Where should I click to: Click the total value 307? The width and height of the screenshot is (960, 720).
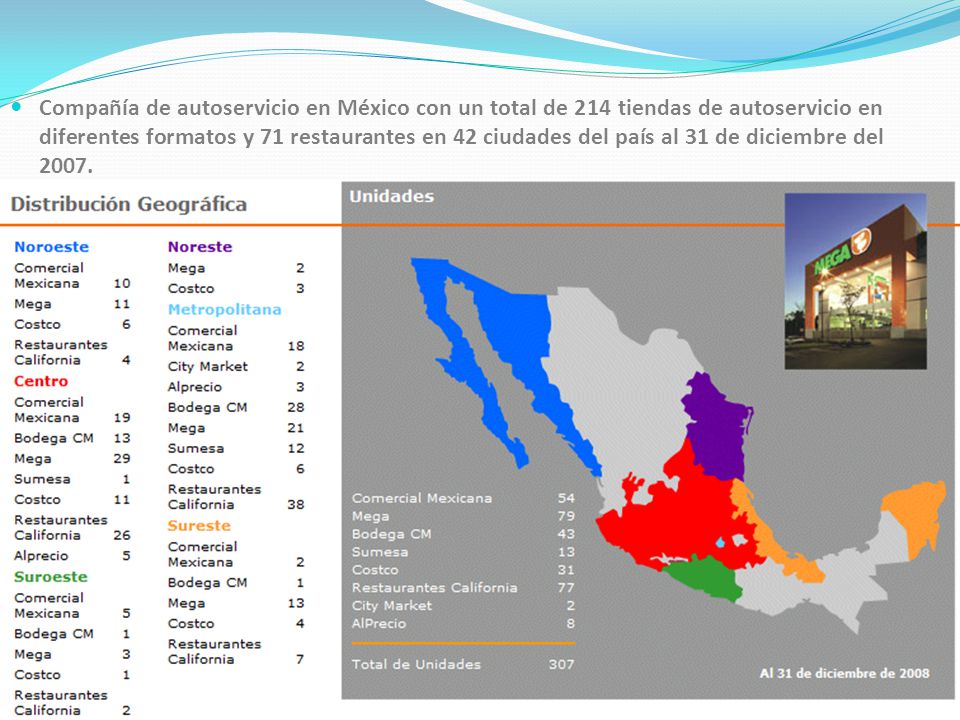(x=561, y=664)
